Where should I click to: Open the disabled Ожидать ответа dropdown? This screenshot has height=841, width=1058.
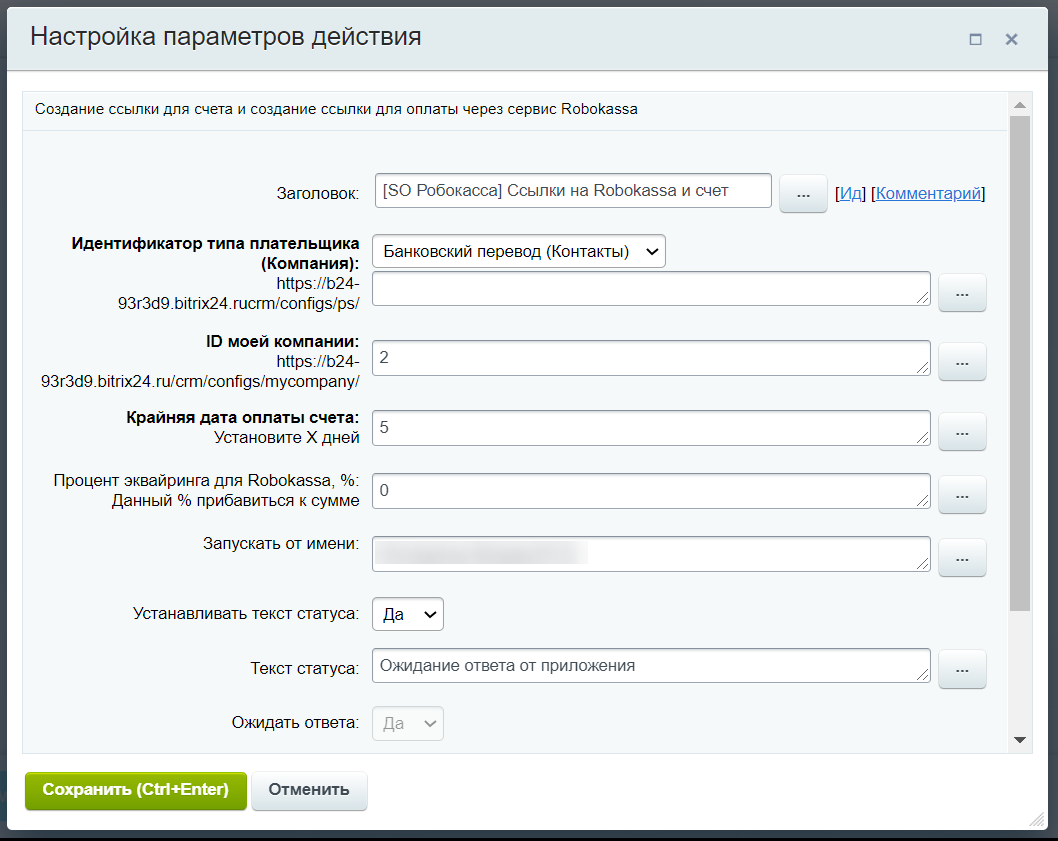click(x=407, y=723)
